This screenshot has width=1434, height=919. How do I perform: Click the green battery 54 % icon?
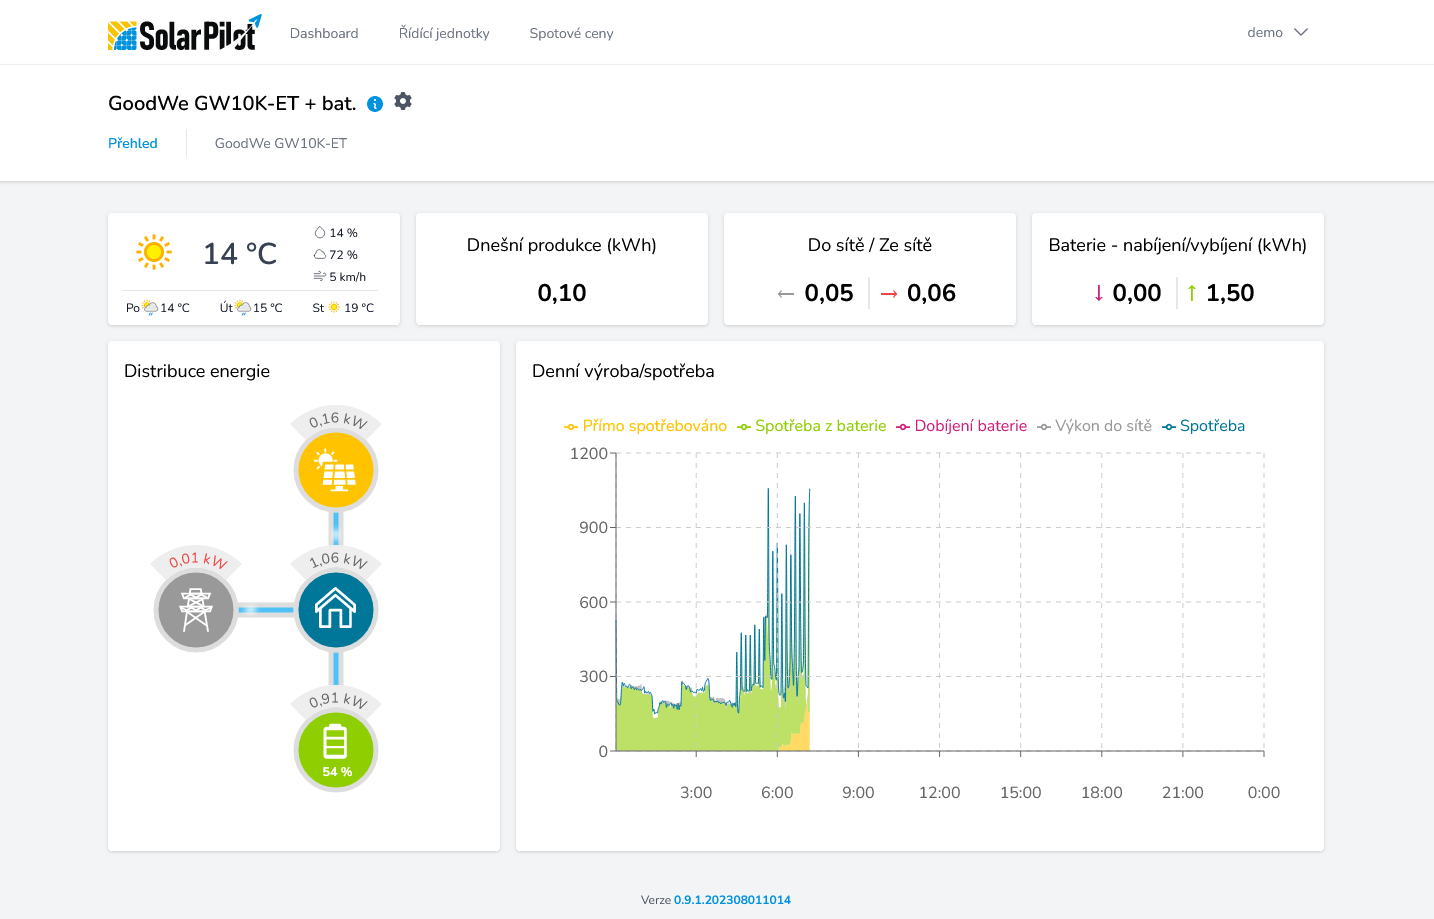pyautogui.click(x=336, y=750)
